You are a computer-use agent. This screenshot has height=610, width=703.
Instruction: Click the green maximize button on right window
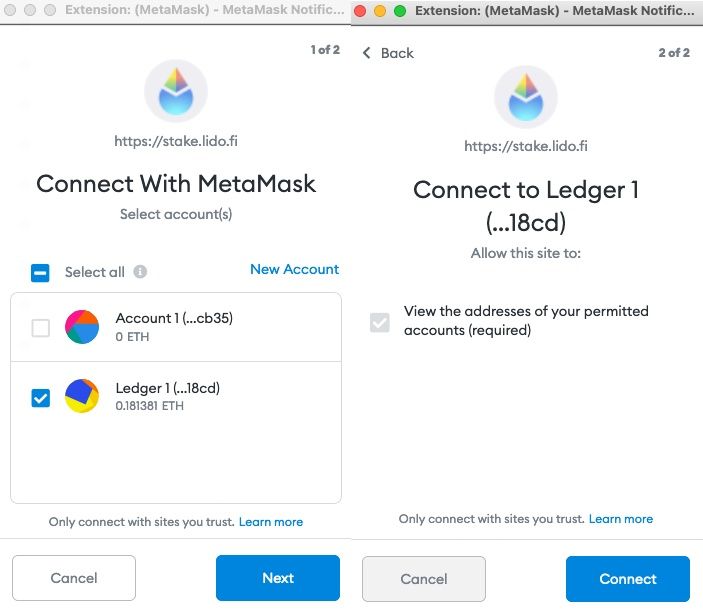399,11
